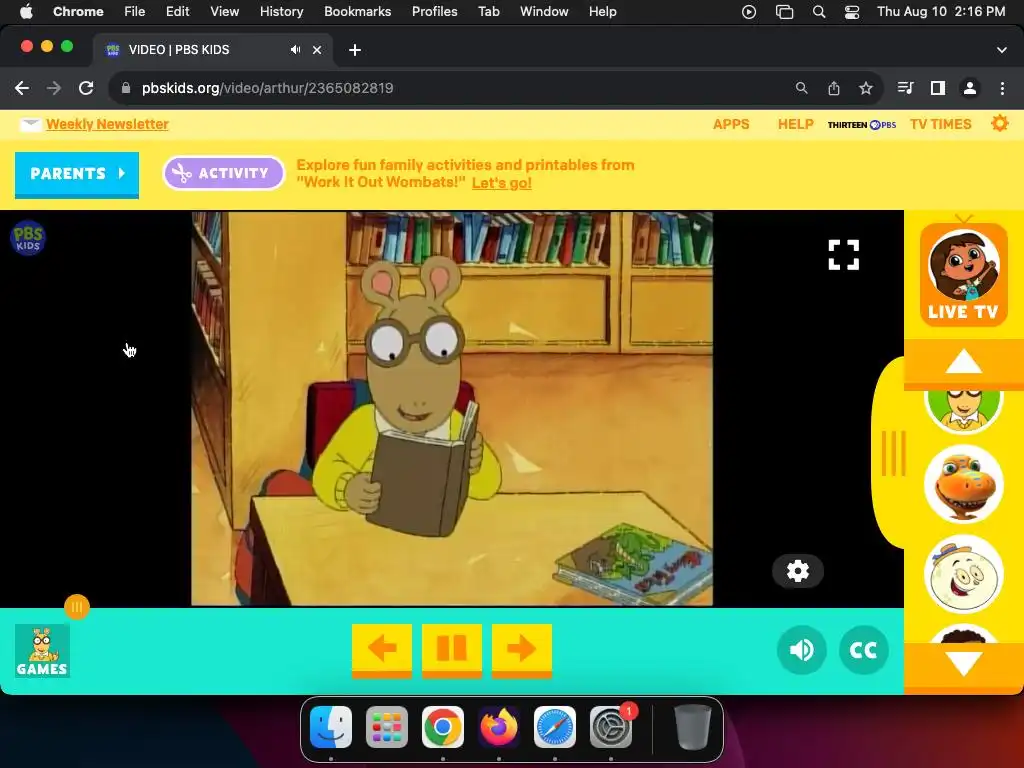This screenshot has width=1024, height=768.
Task: Click the Thirteen PBS station logo
Action: 861,125
